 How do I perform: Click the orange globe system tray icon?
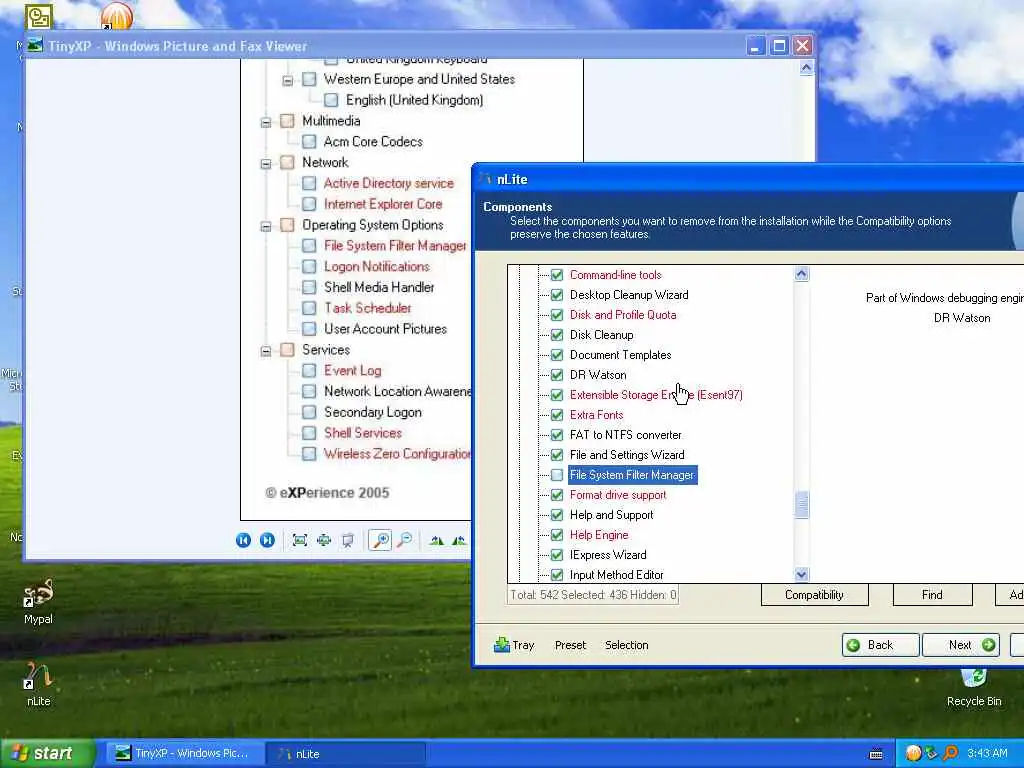[x=913, y=754]
